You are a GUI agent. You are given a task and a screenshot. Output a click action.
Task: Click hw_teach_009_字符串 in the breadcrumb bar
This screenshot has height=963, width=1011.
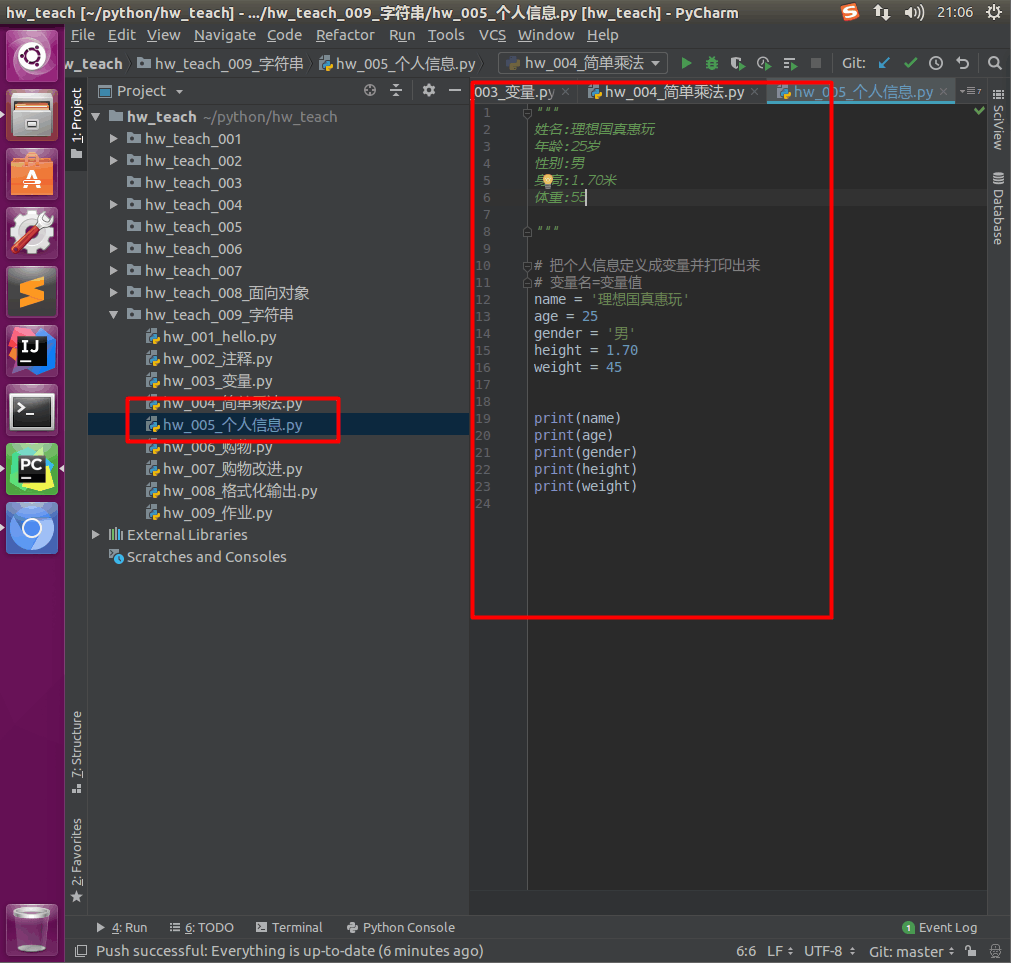[221, 63]
